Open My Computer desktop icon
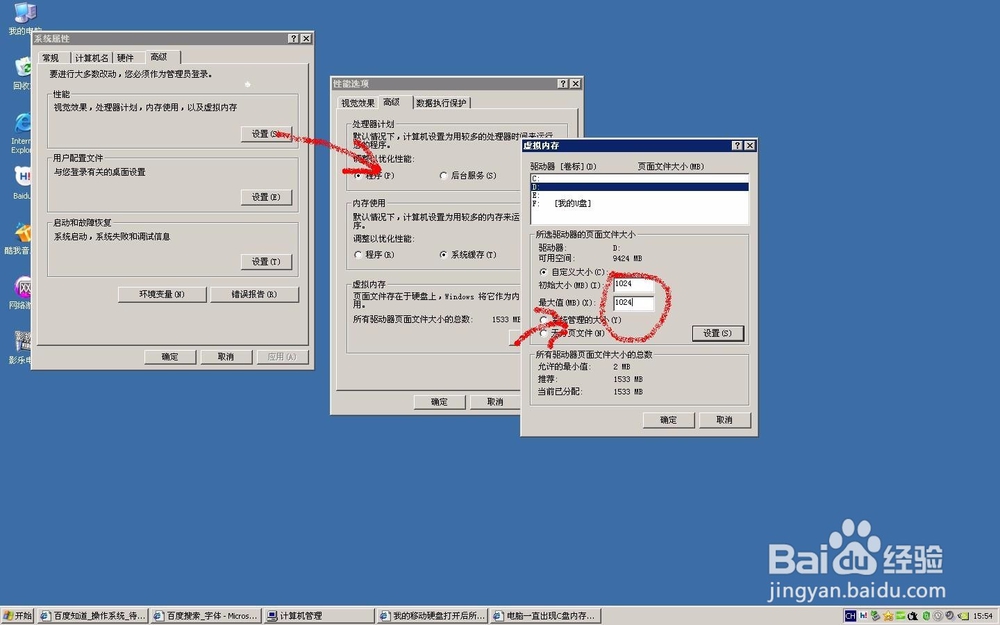 pyautogui.click(x=24, y=18)
